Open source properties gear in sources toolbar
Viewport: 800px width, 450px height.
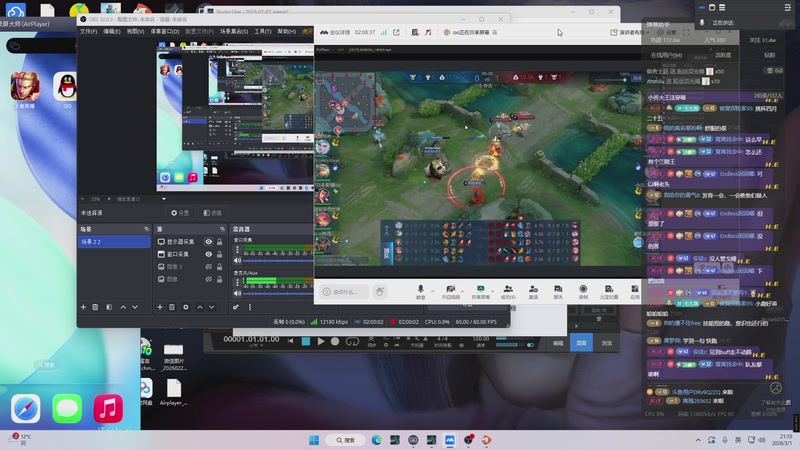click(186, 307)
